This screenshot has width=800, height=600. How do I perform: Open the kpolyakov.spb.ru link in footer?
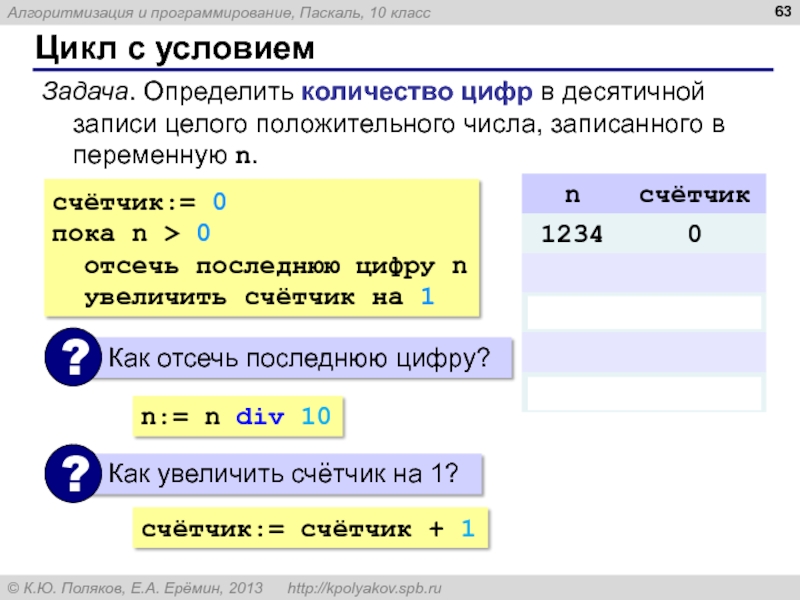pos(364,587)
